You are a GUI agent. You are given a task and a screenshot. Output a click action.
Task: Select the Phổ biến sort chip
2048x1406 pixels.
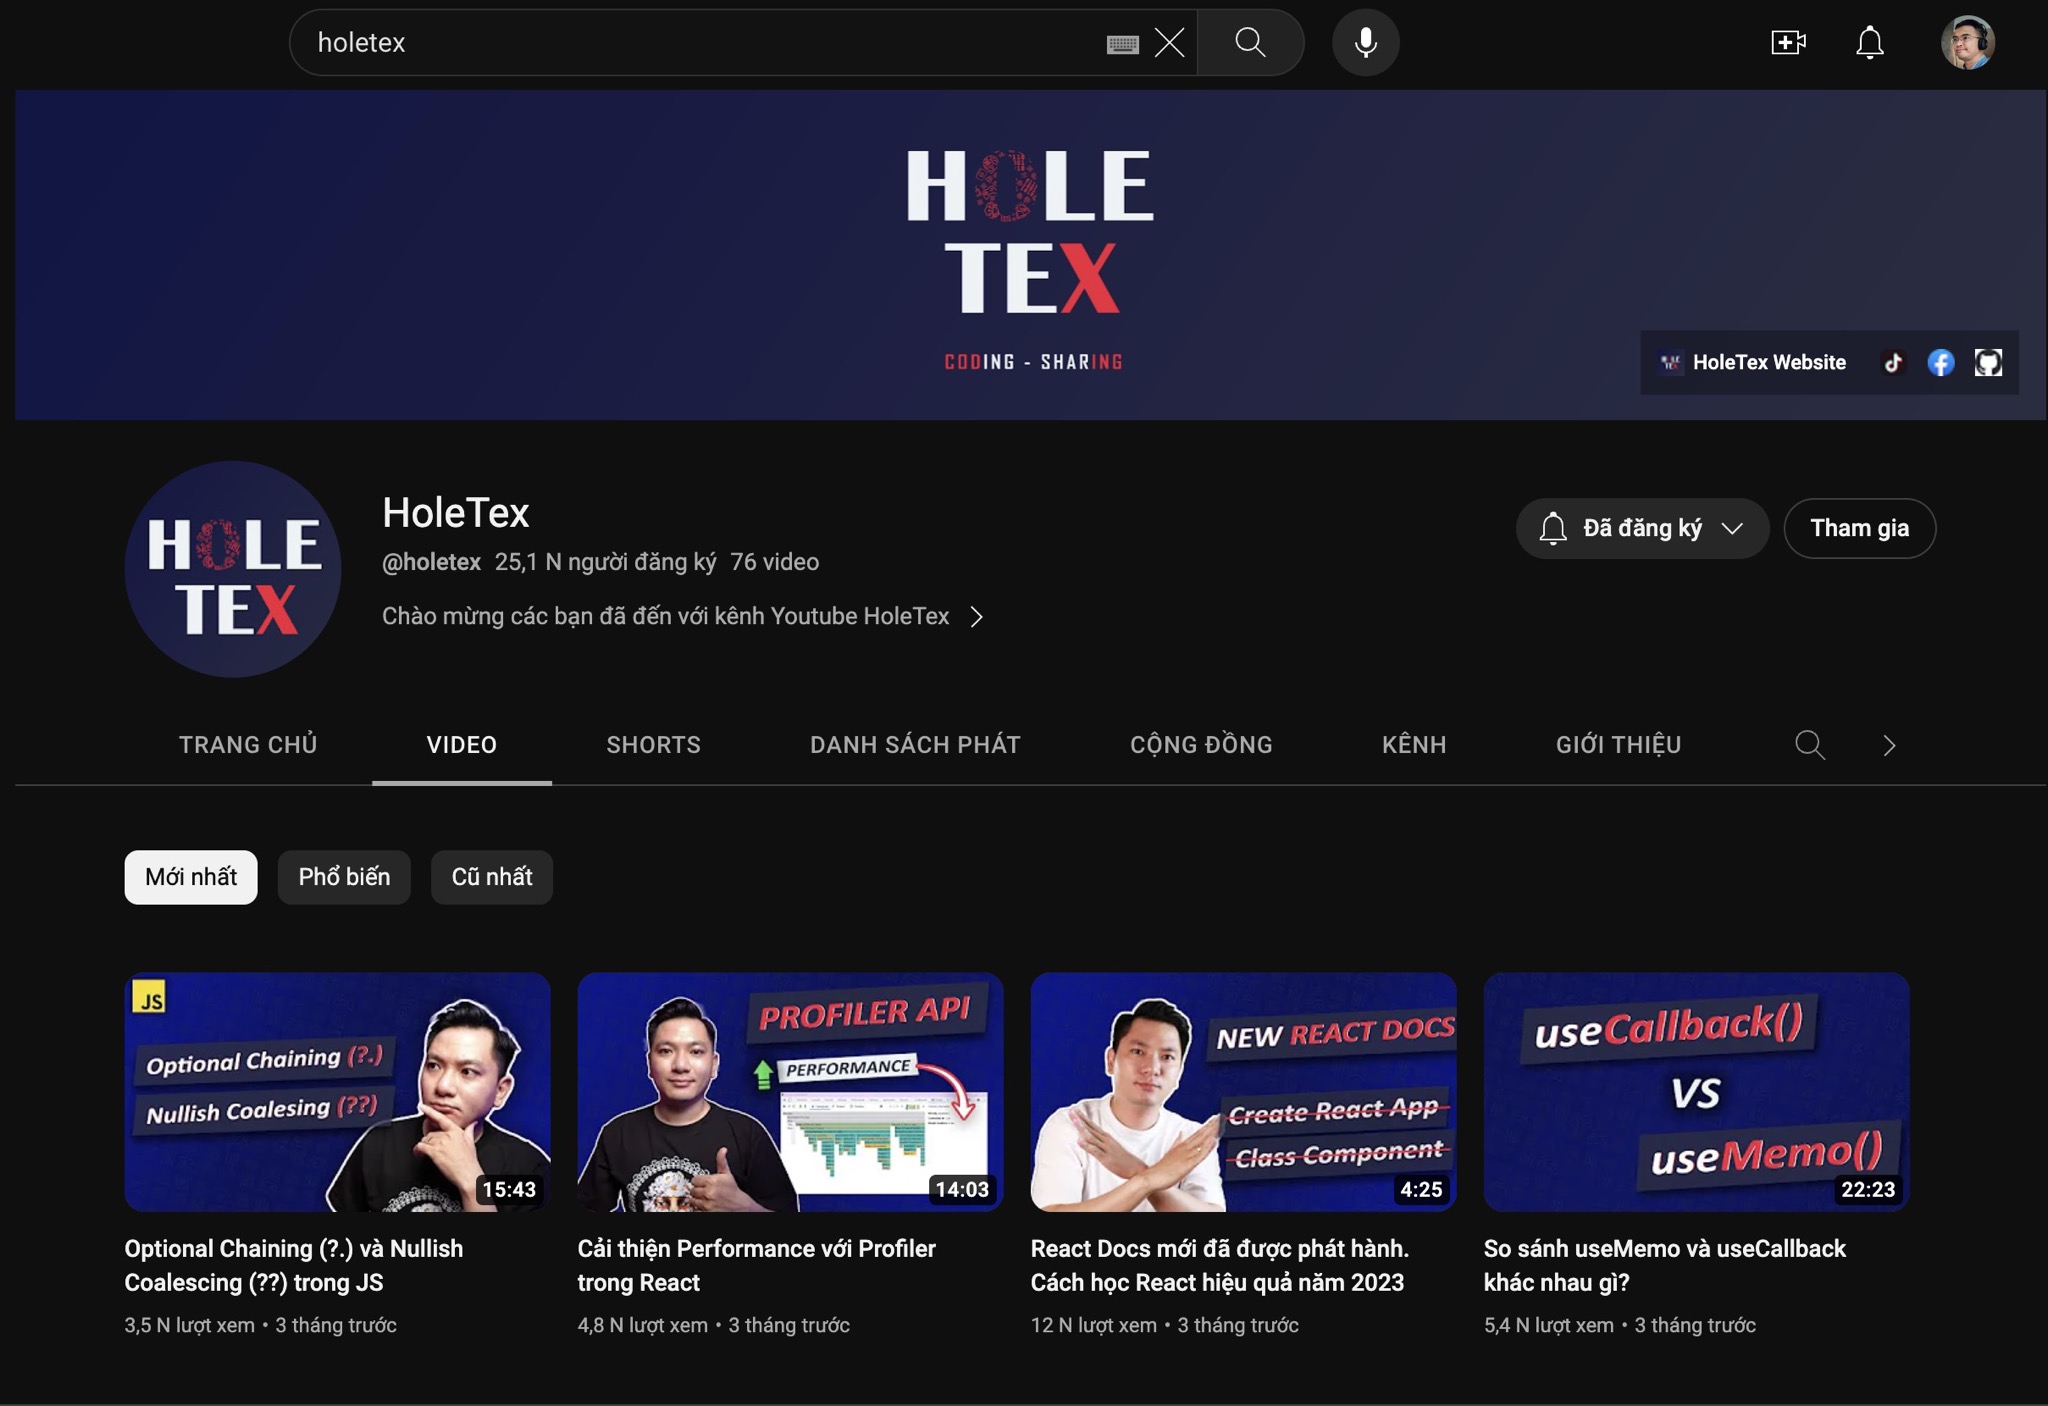point(344,877)
